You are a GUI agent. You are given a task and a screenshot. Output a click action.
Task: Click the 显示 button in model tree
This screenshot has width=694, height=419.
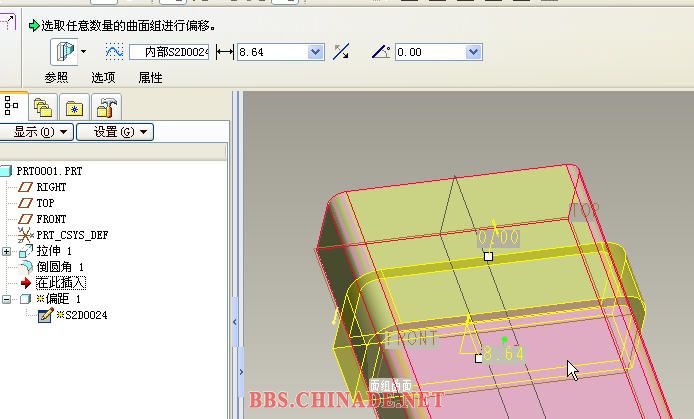click(37, 132)
